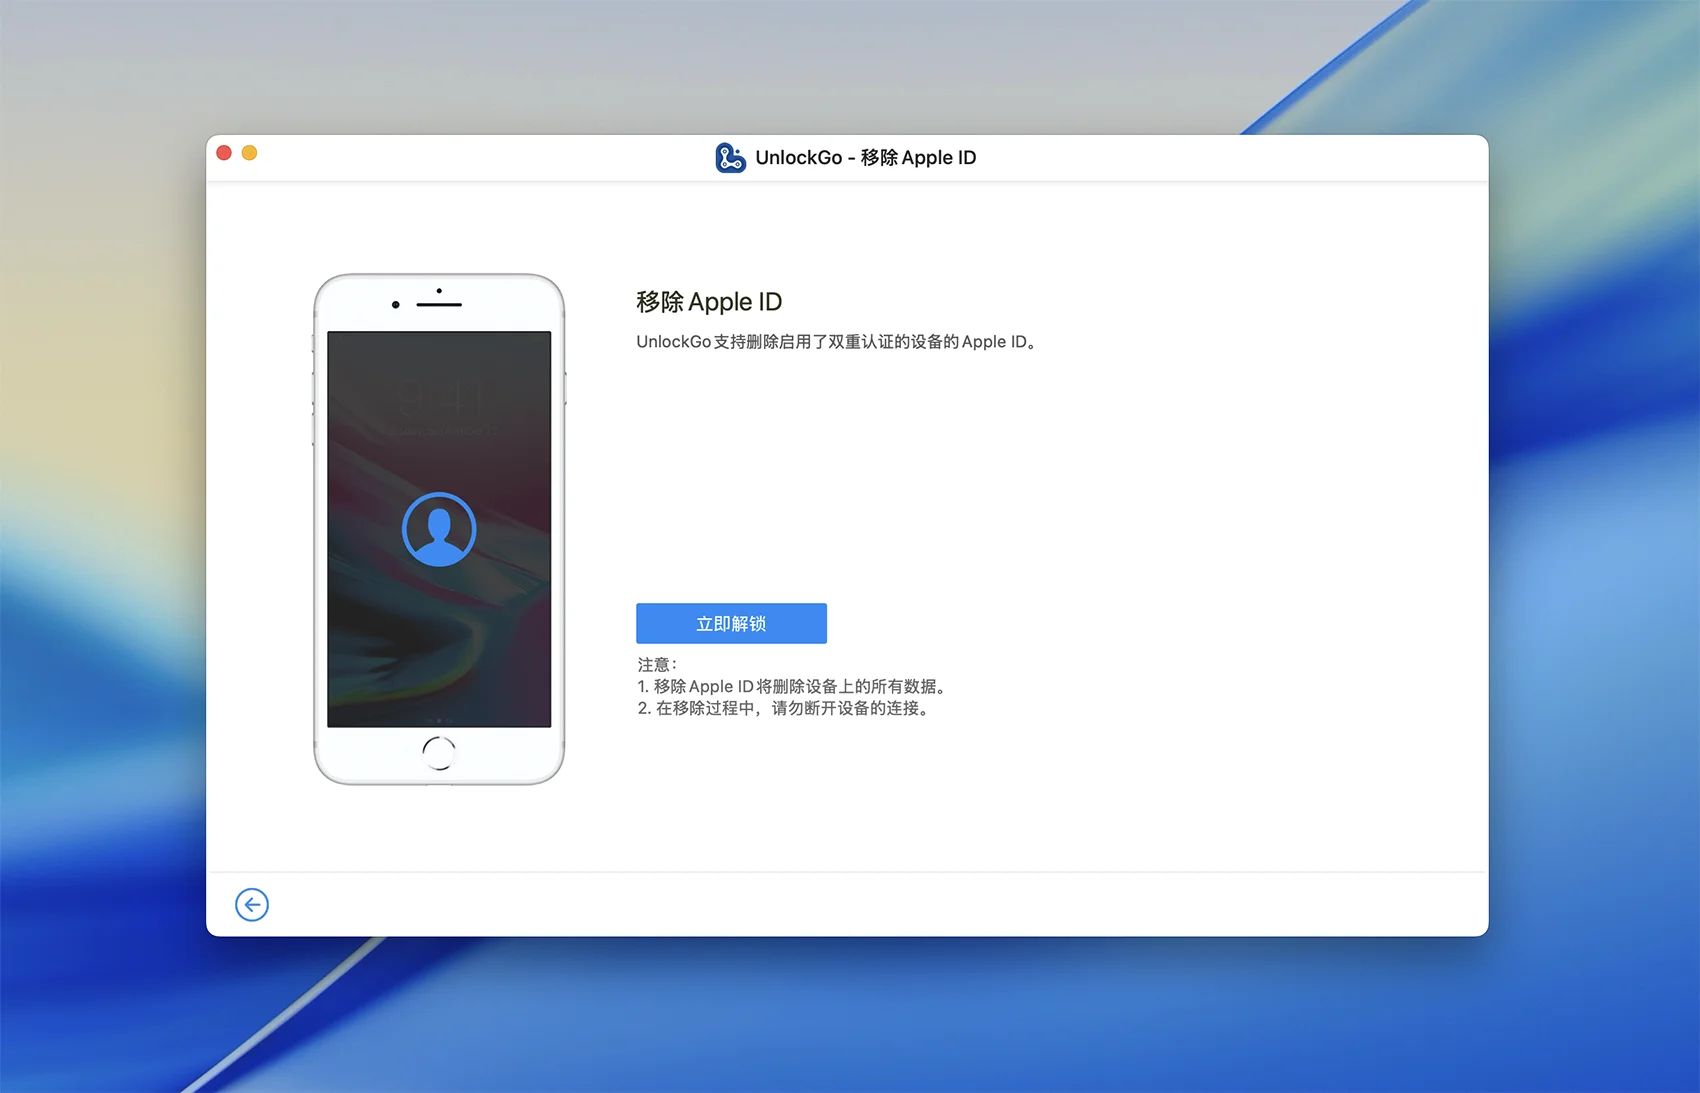1700x1093 pixels.
Task: Click the page indicator dots on phone screen
Action: pyautogui.click(x=439, y=720)
